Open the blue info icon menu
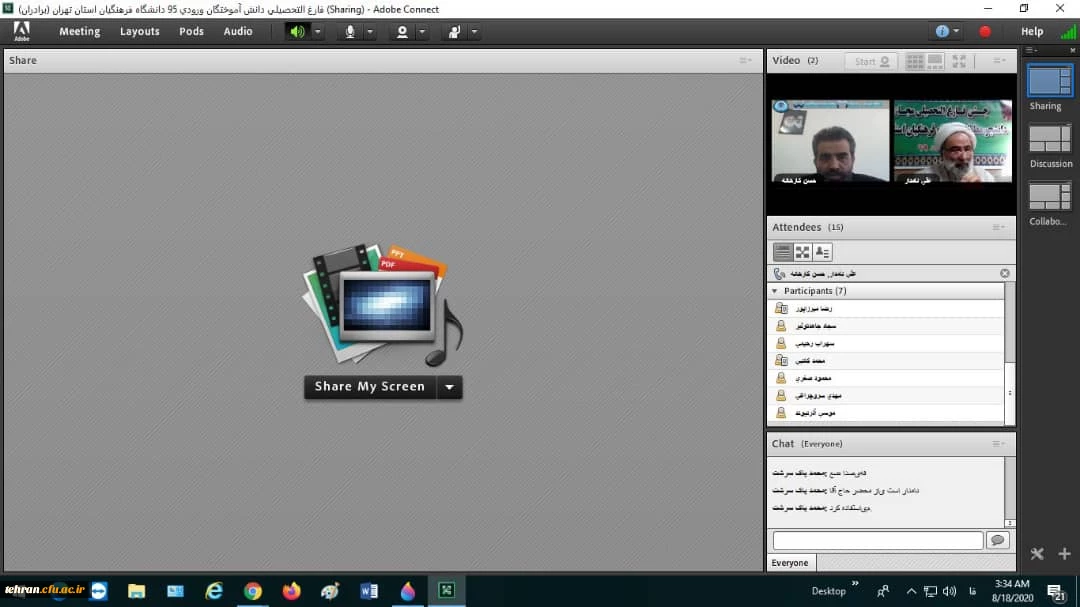Image resolution: width=1080 pixels, height=607 pixels. tap(941, 31)
